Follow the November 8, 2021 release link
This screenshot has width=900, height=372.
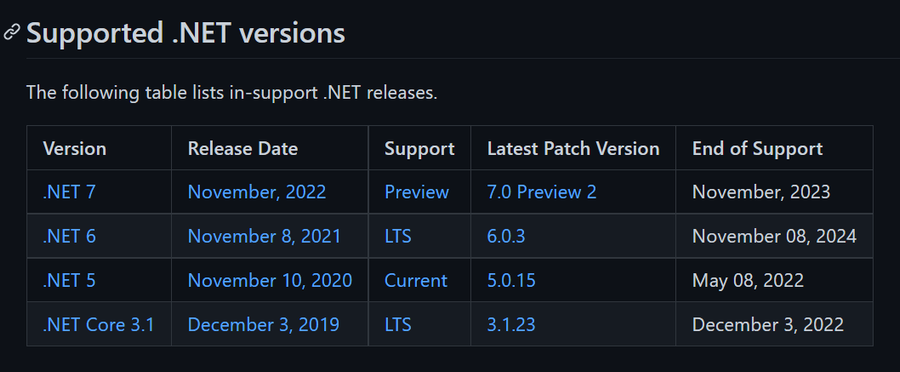point(264,236)
